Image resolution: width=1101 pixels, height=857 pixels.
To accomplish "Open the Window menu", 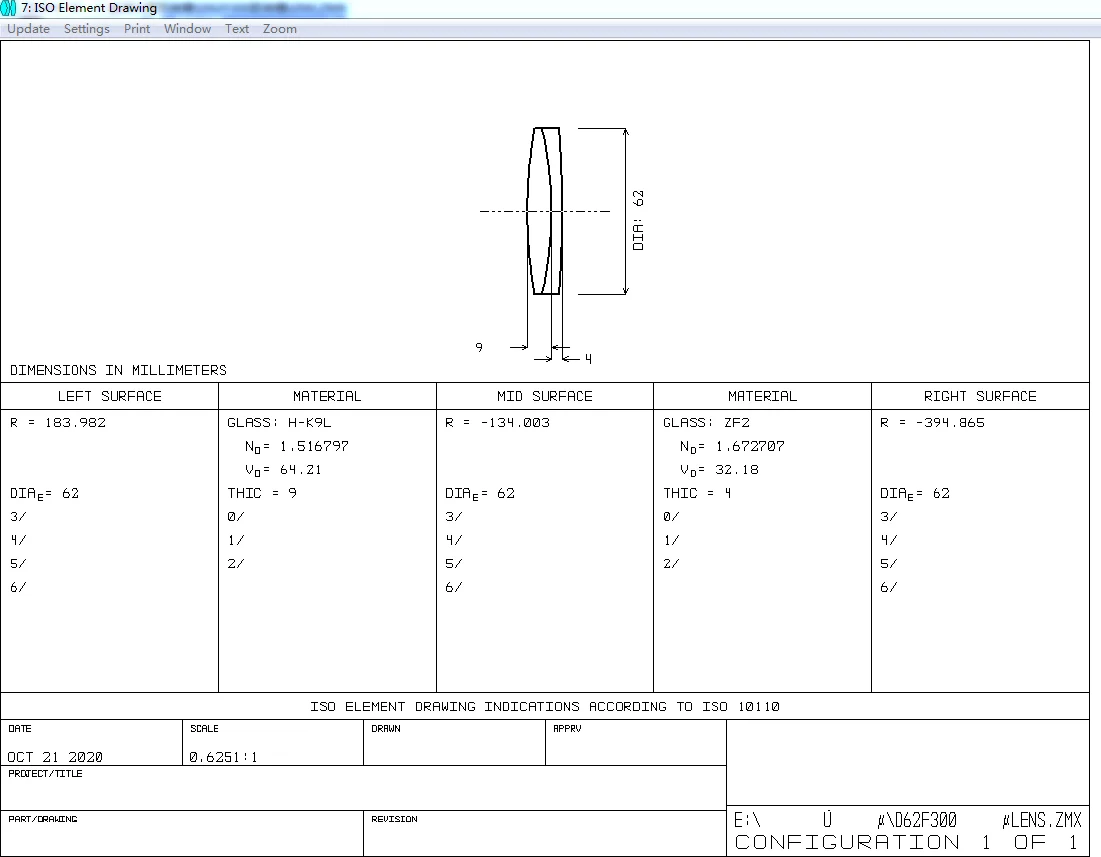I will (x=187, y=29).
